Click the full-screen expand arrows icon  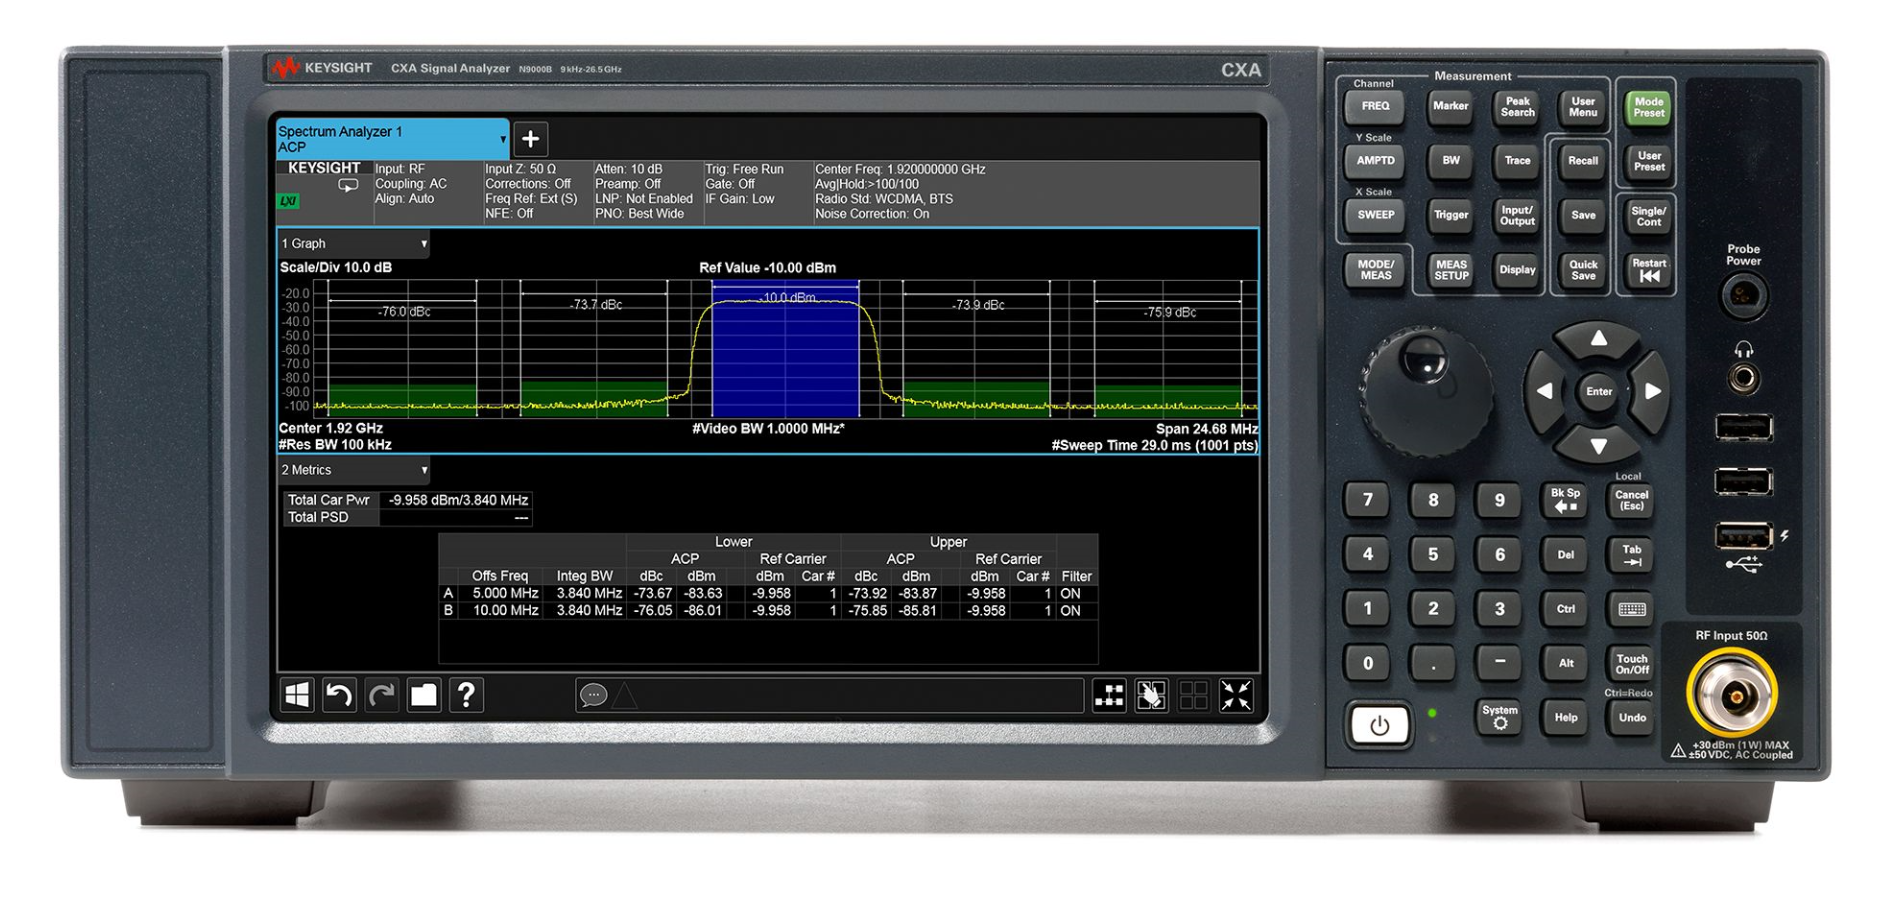[x=1237, y=696]
